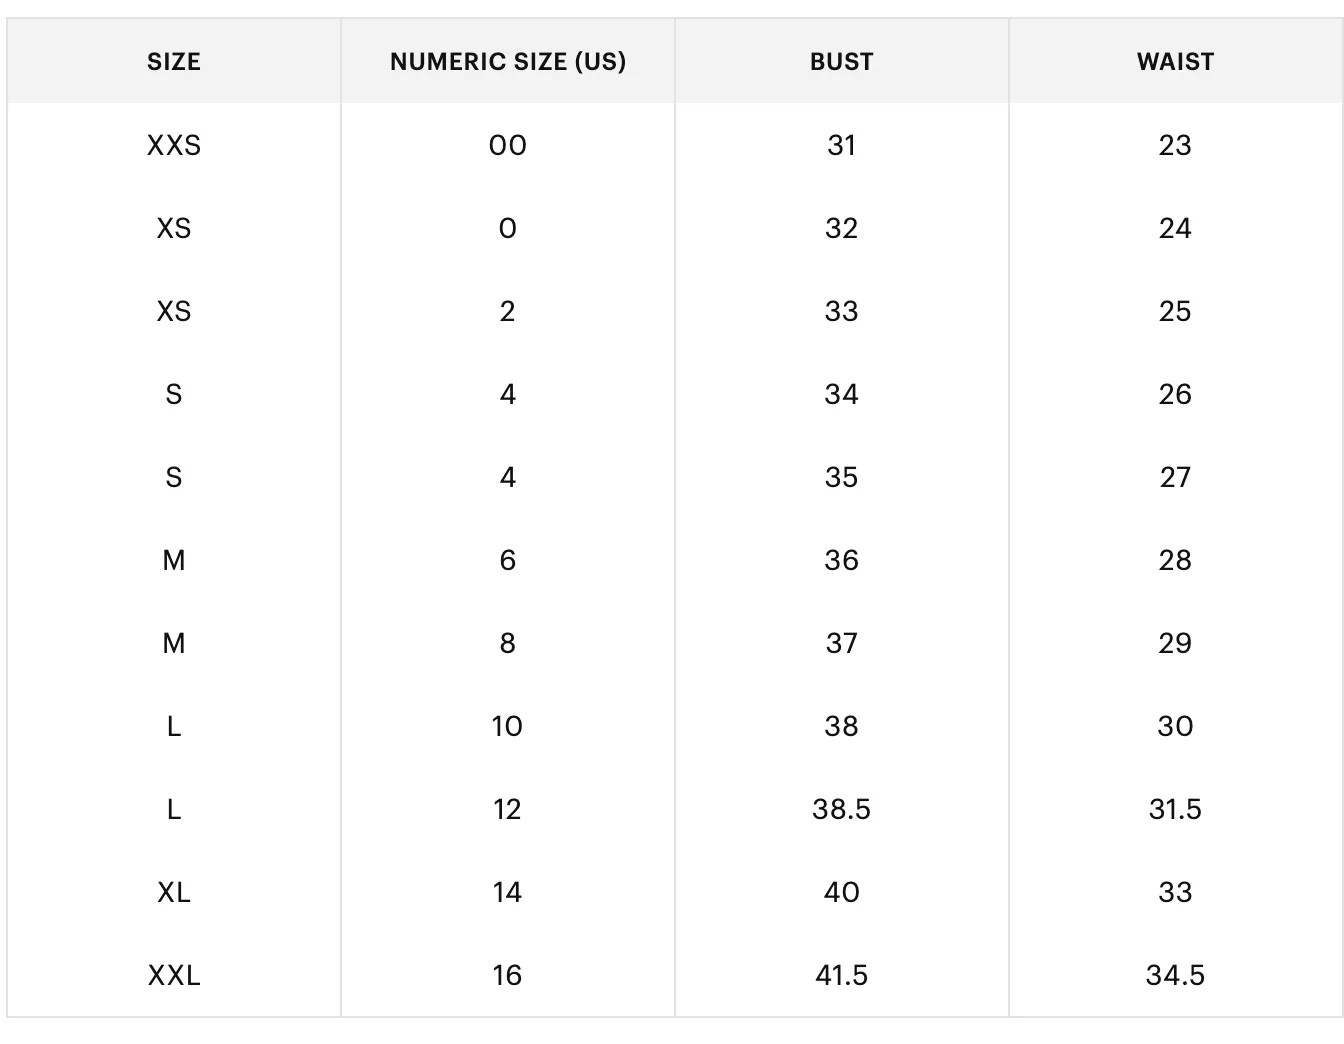Click numeric size 14 cell
Image resolution: width=1344 pixels, height=1044 pixels.
pos(508,892)
